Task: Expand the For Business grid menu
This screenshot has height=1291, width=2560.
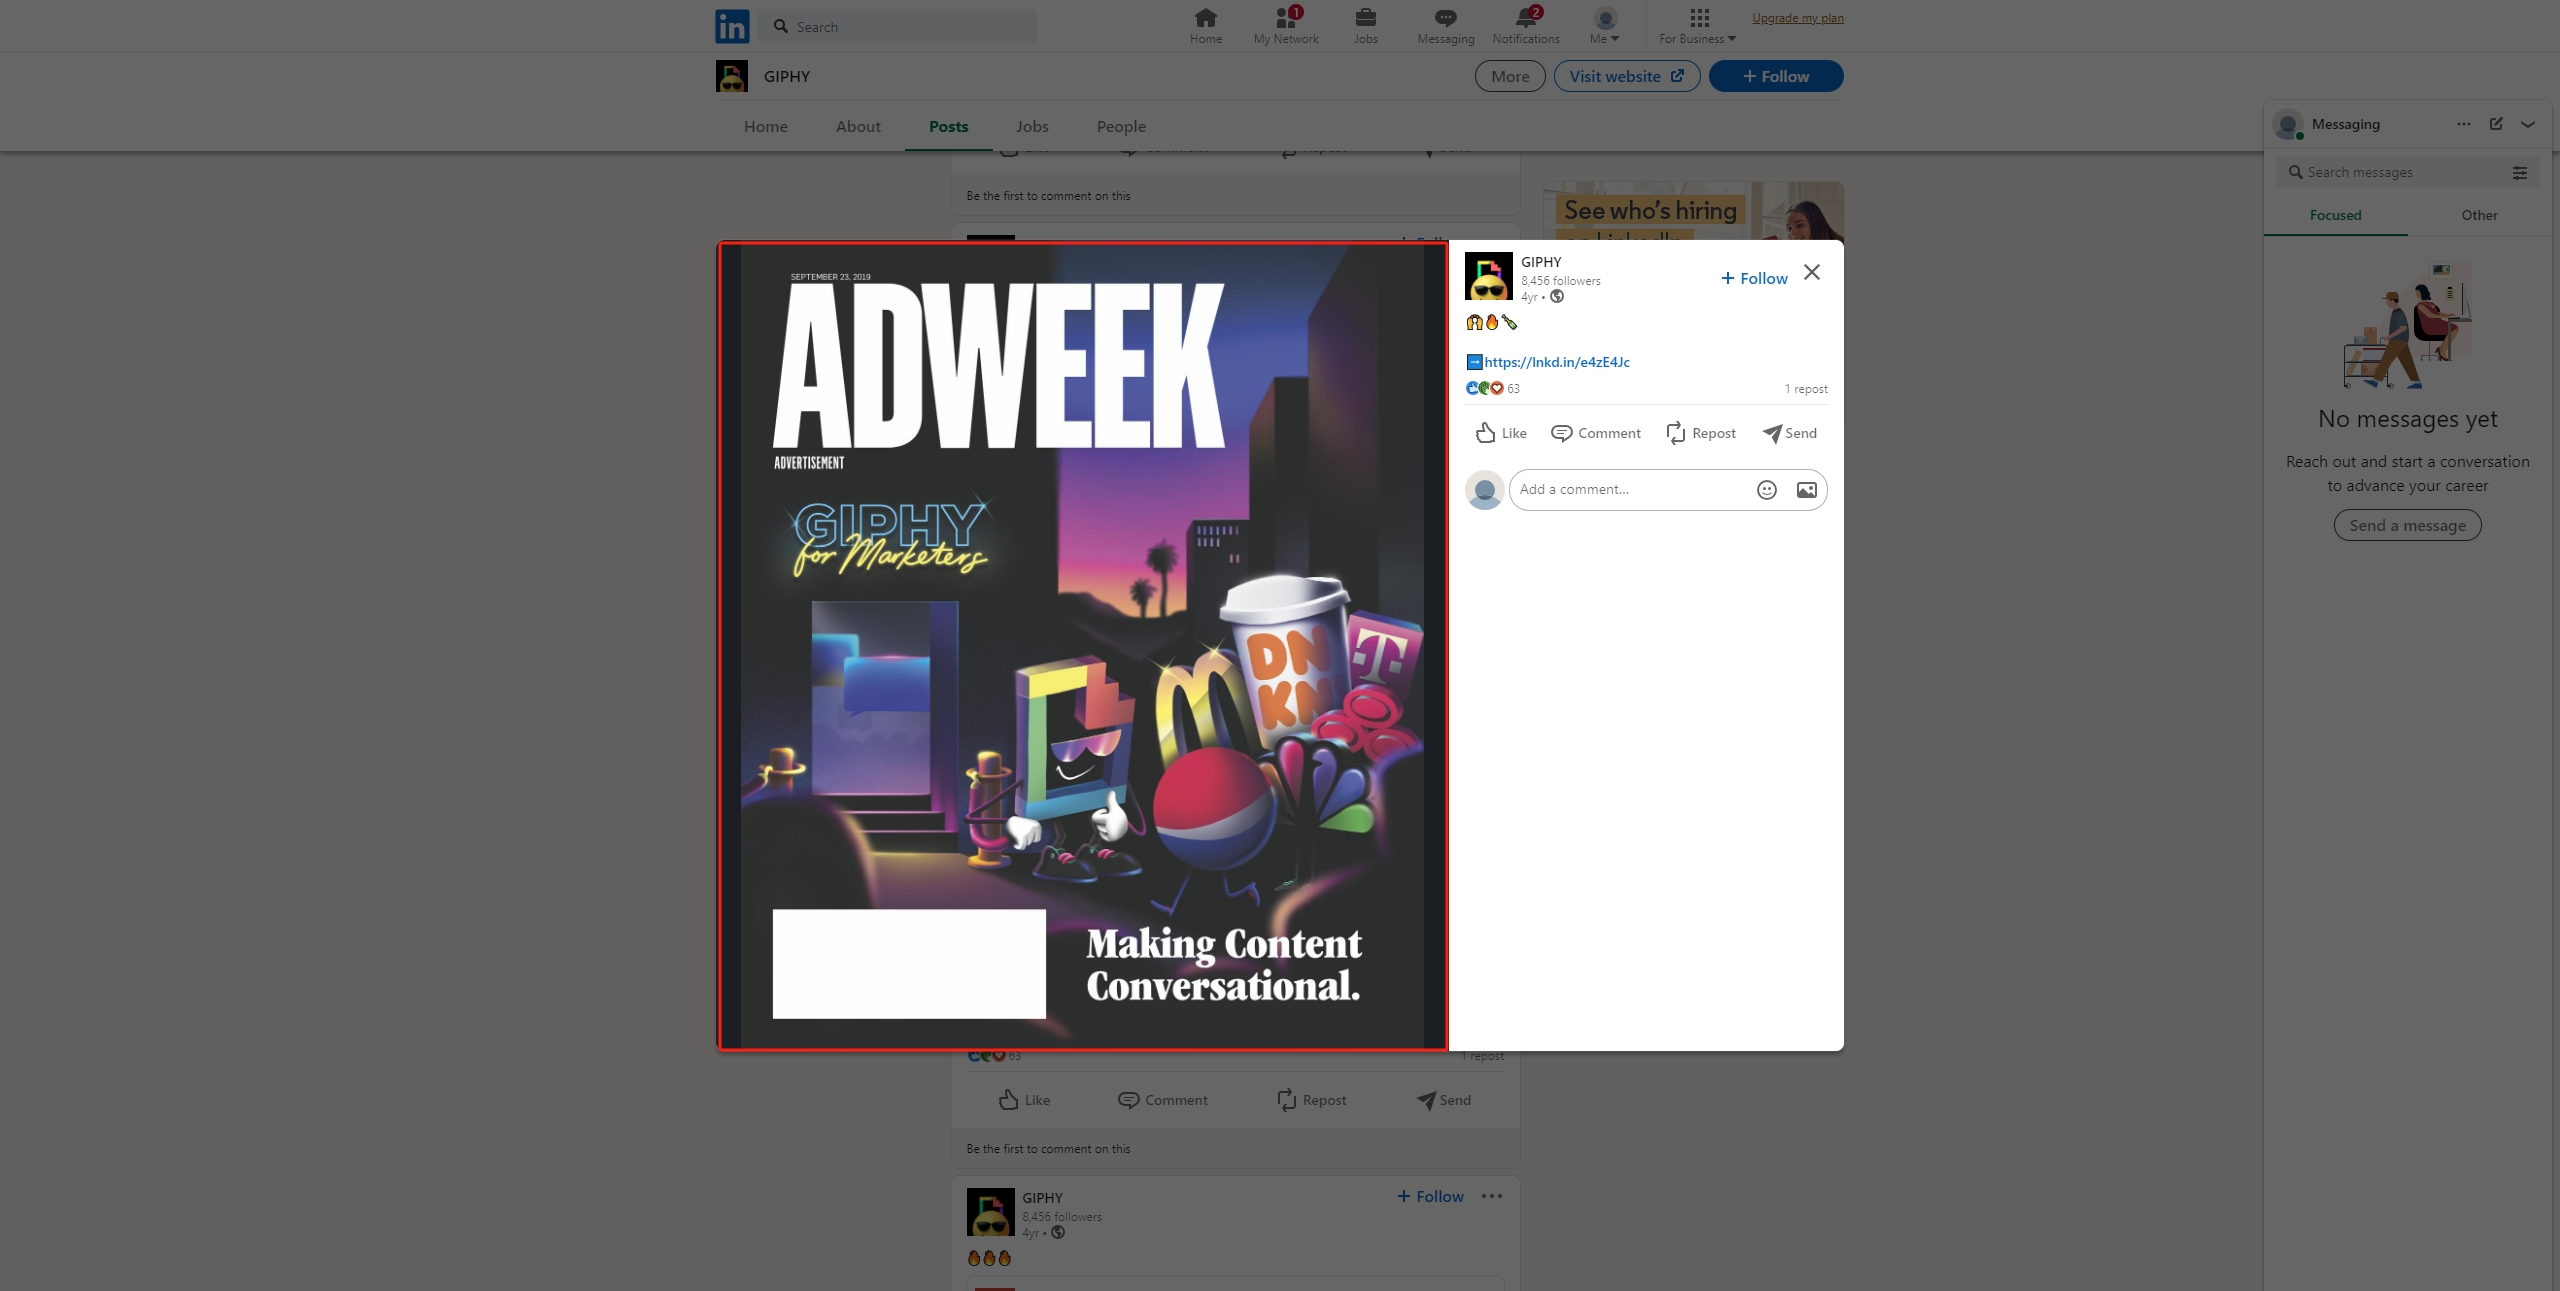Action: click(1698, 26)
